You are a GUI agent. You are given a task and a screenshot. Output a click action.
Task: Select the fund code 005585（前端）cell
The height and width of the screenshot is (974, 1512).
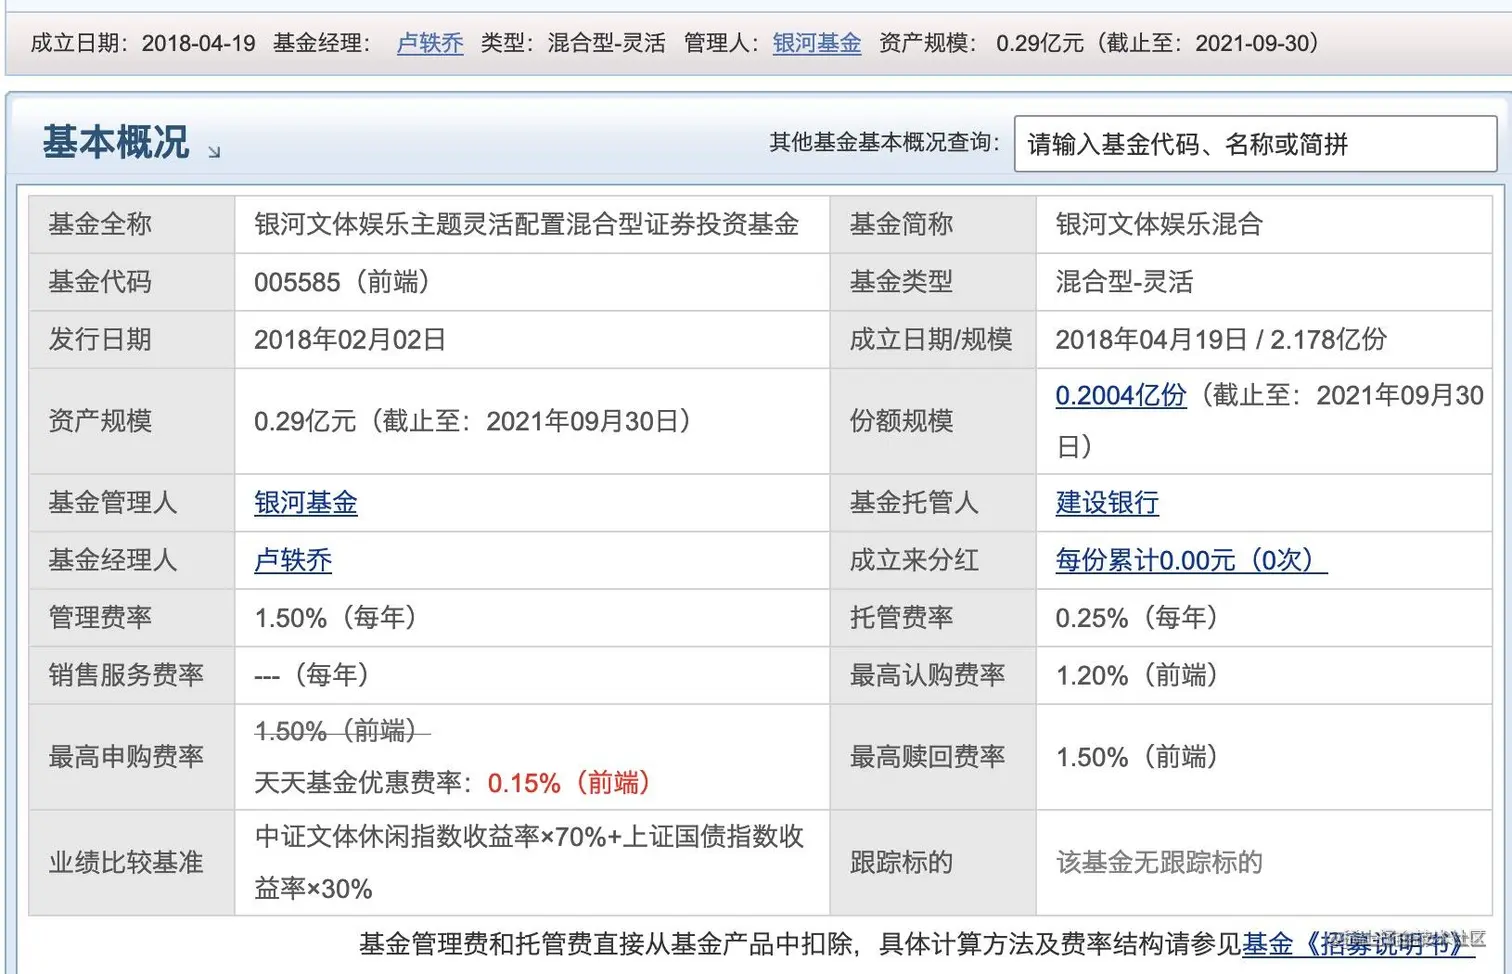342,281
